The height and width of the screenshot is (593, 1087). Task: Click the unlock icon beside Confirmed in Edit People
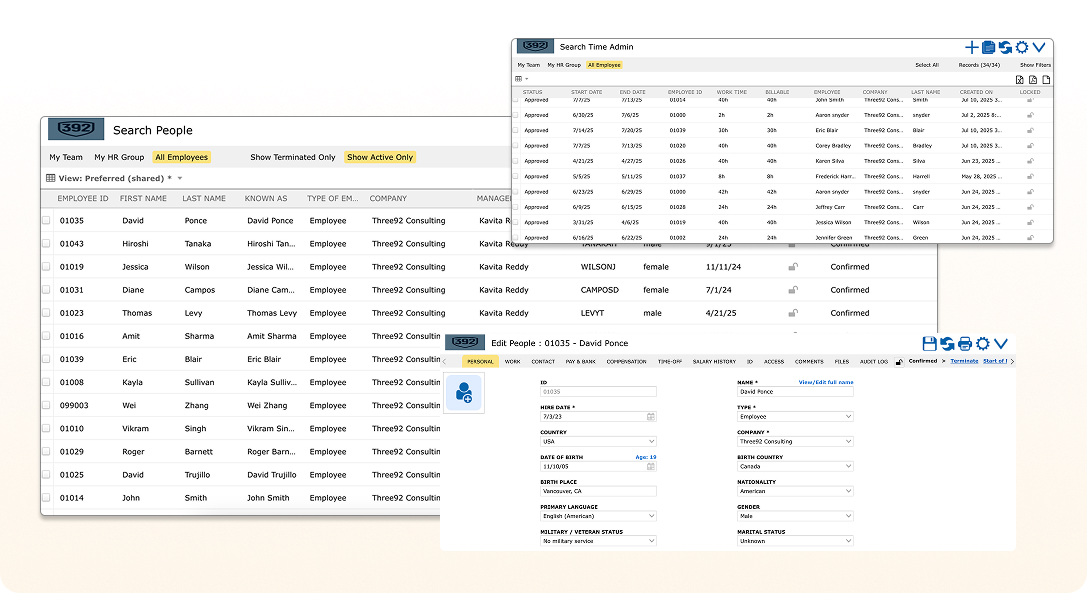coord(899,361)
